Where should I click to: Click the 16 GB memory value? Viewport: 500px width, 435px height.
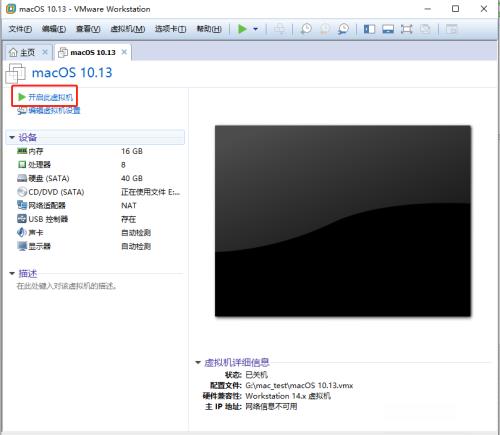point(132,151)
